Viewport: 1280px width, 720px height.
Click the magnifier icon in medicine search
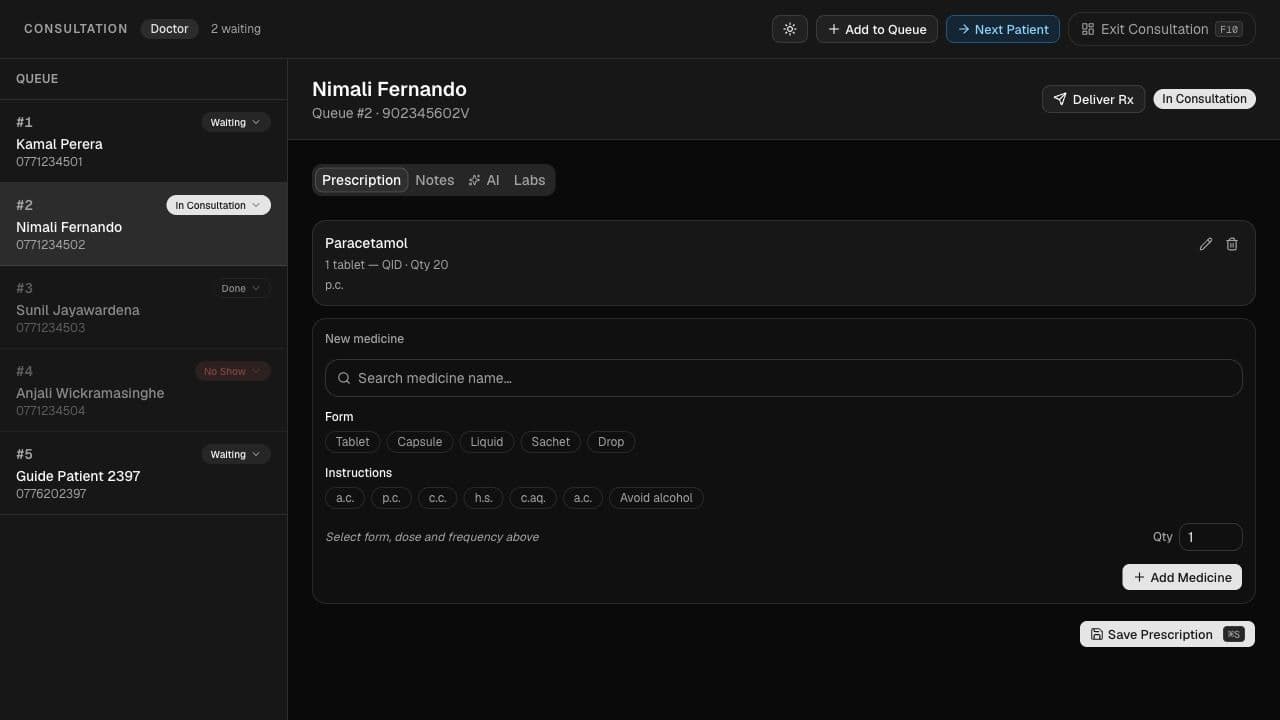[344, 378]
